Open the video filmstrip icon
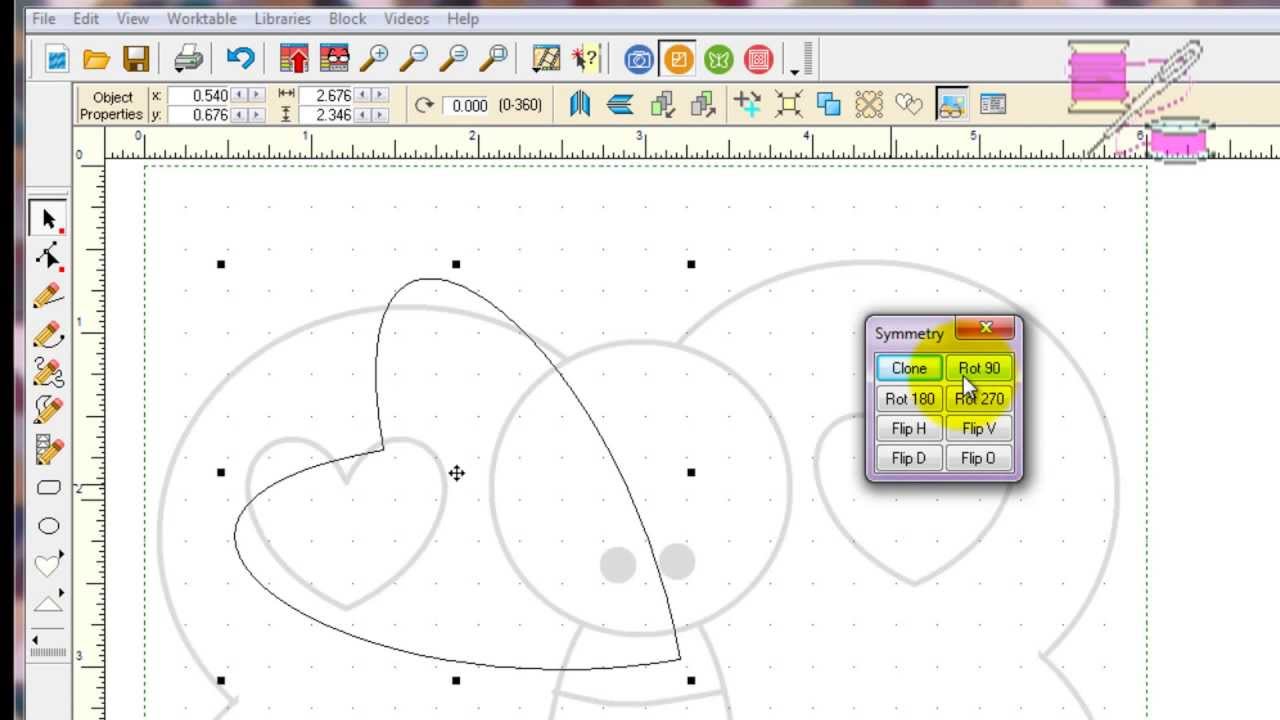The width and height of the screenshot is (1280, 720). click(x=546, y=59)
